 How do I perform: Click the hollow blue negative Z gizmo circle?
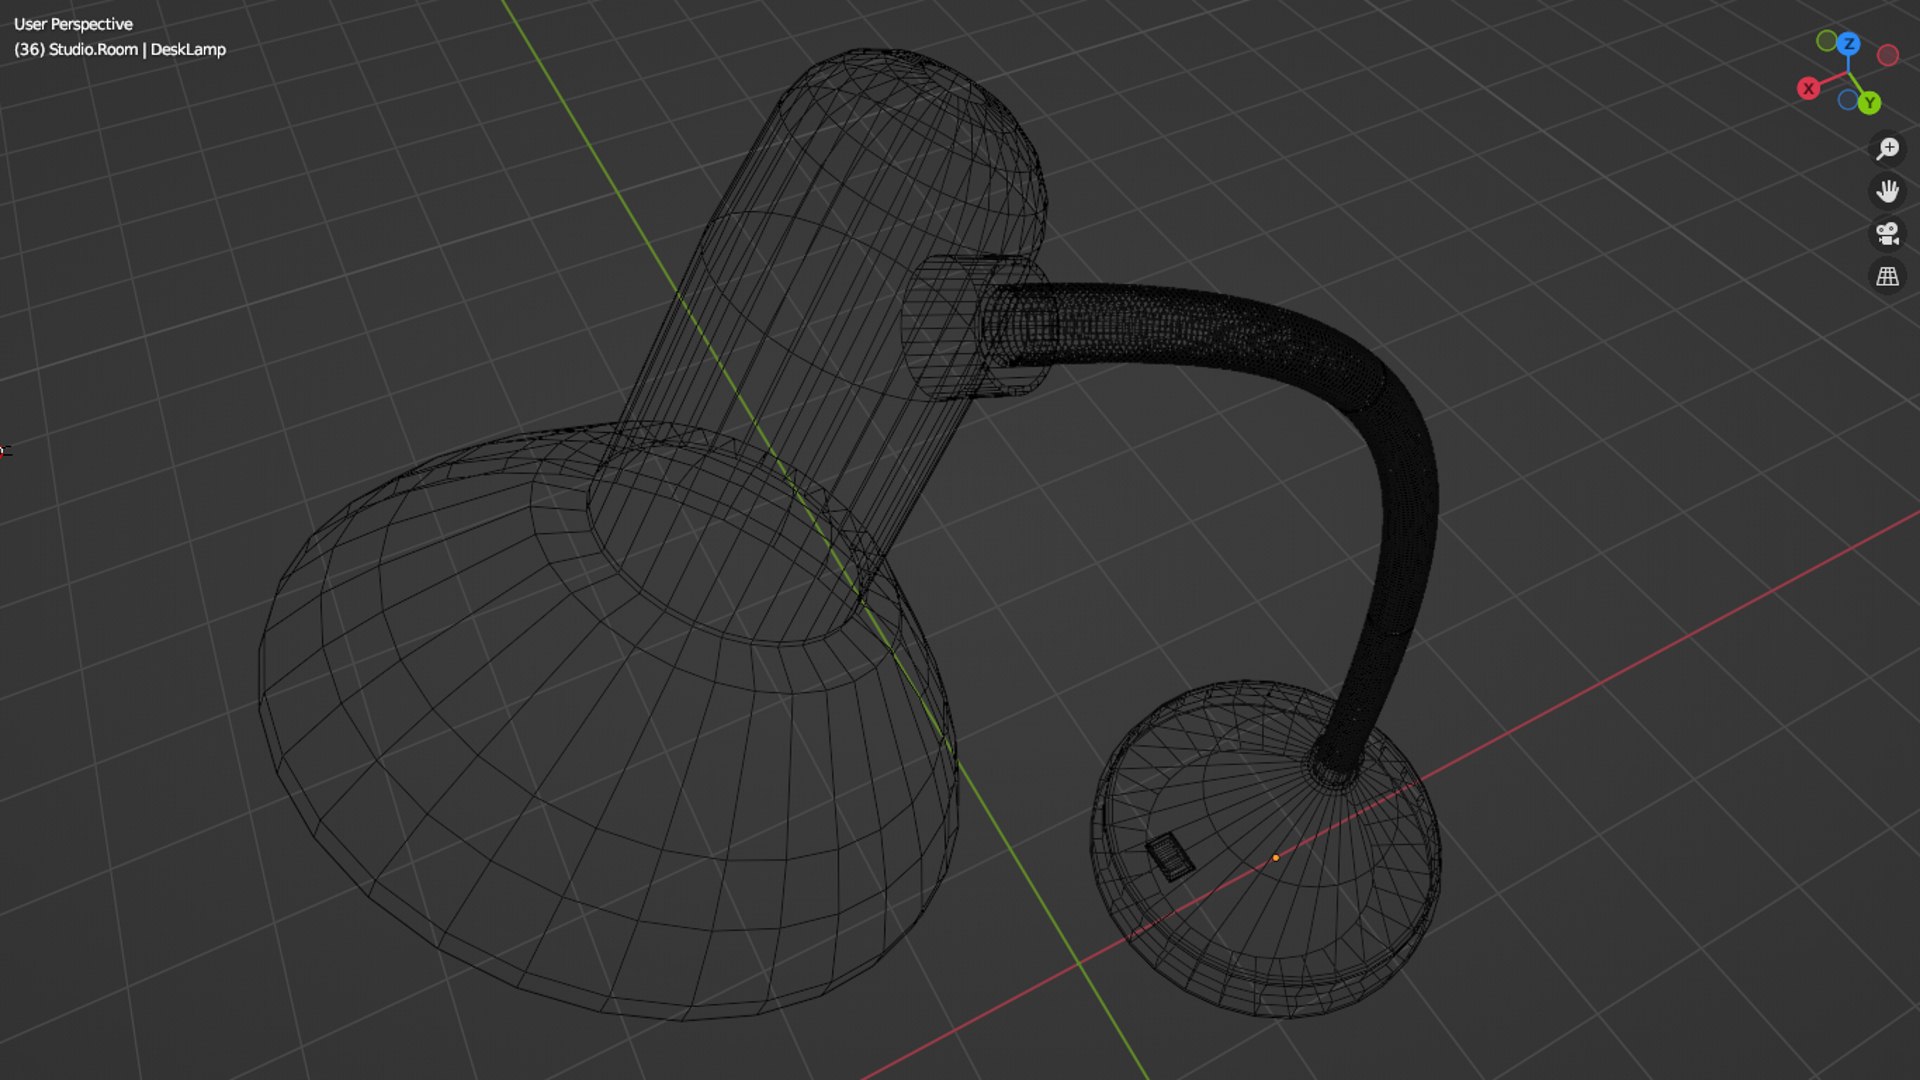(x=1848, y=100)
